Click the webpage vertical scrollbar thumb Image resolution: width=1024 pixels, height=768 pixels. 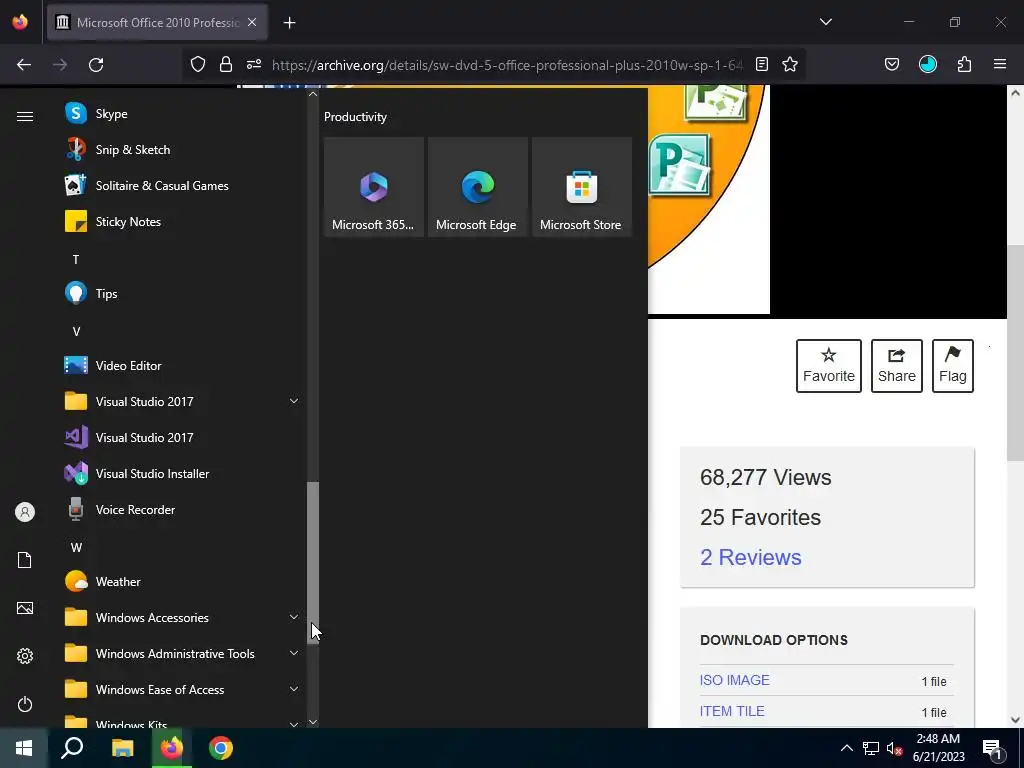tap(1015, 353)
